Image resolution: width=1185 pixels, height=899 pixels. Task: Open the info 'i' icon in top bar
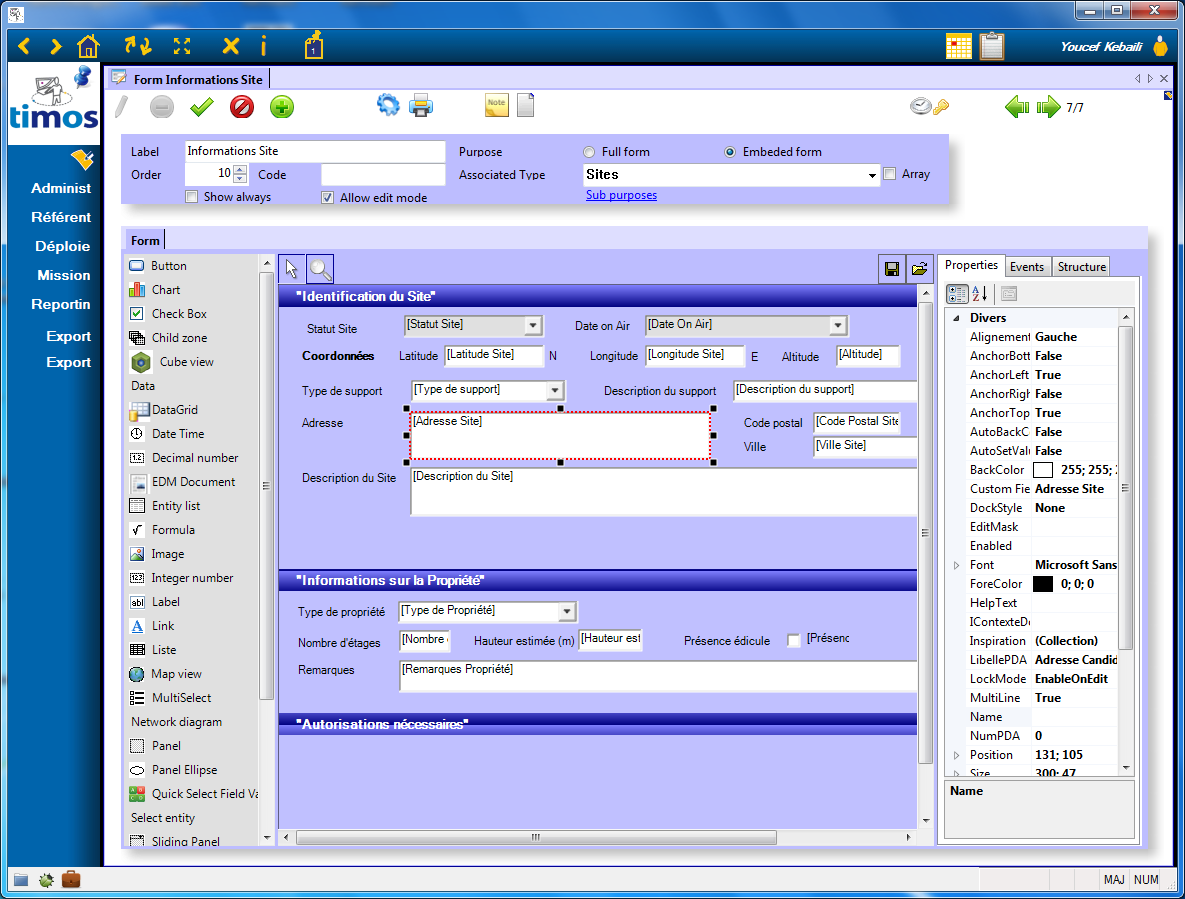(x=264, y=47)
